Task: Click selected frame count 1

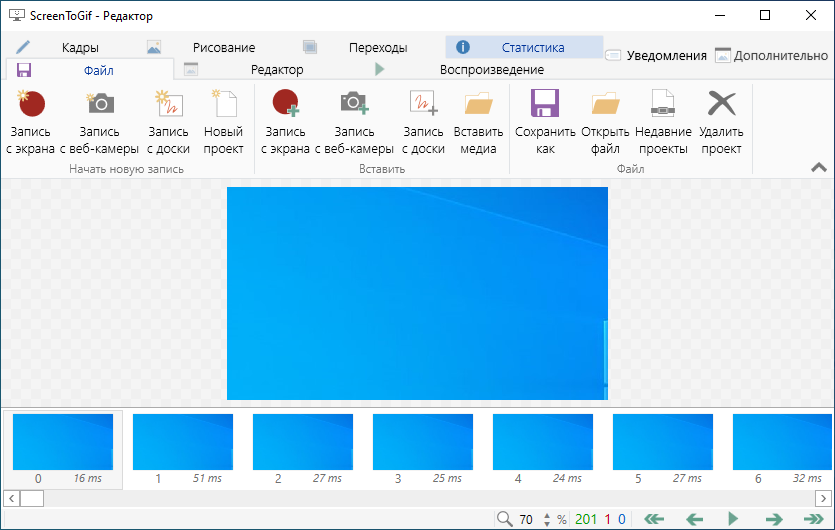Action: (x=608, y=519)
